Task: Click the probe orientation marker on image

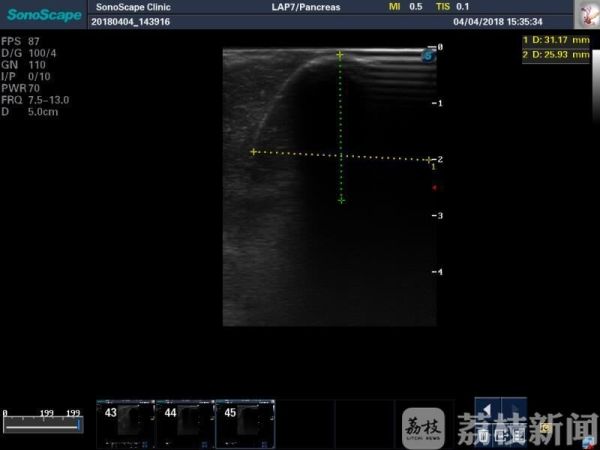Action: click(x=429, y=57)
